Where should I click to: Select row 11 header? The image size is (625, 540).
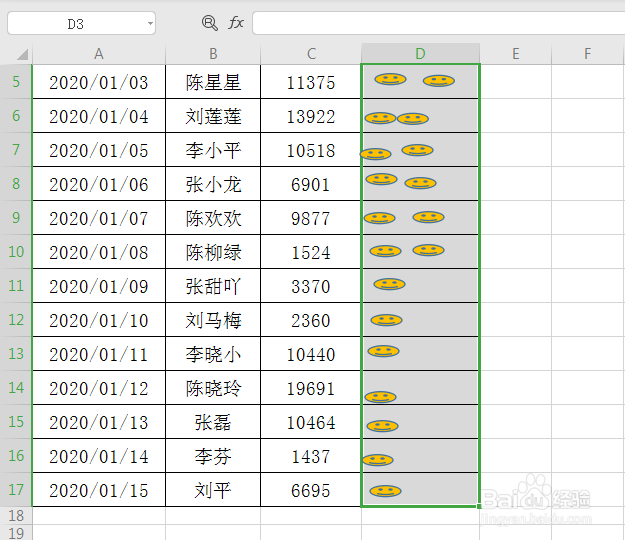pos(16,286)
